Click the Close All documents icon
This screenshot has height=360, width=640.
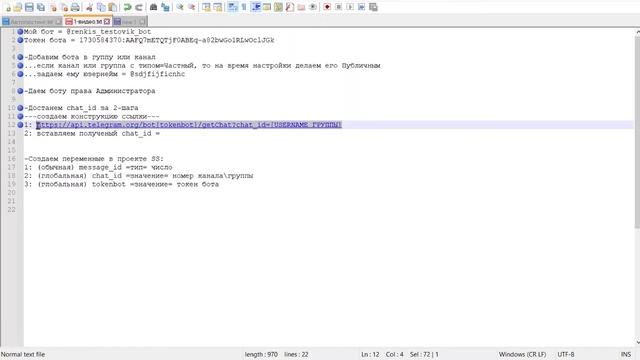(x=64, y=7)
